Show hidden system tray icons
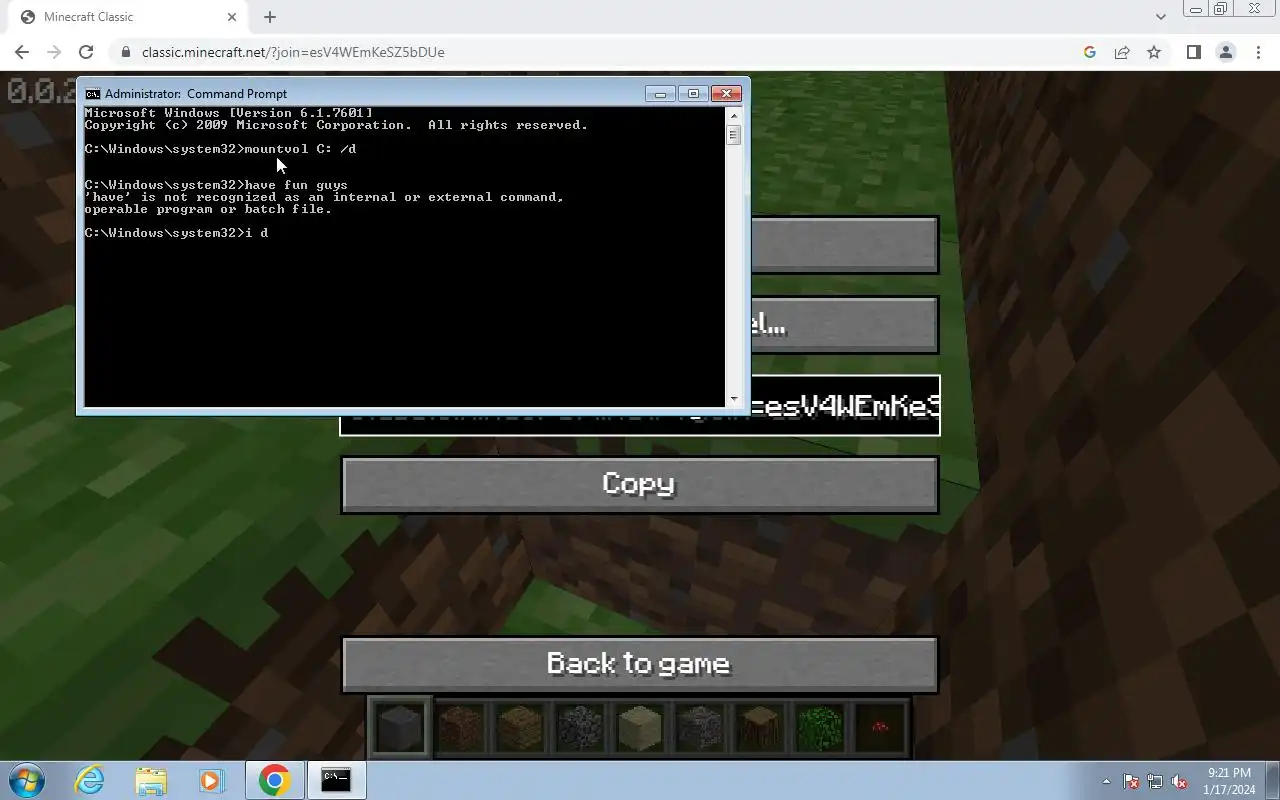 (1106, 781)
